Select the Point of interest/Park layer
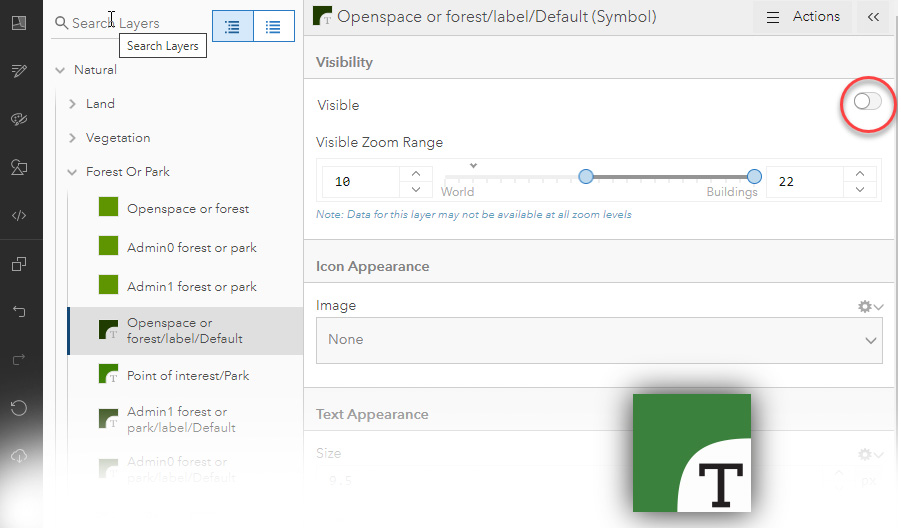The height and width of the screenshot is (528, 901). (x=188, y=376)
